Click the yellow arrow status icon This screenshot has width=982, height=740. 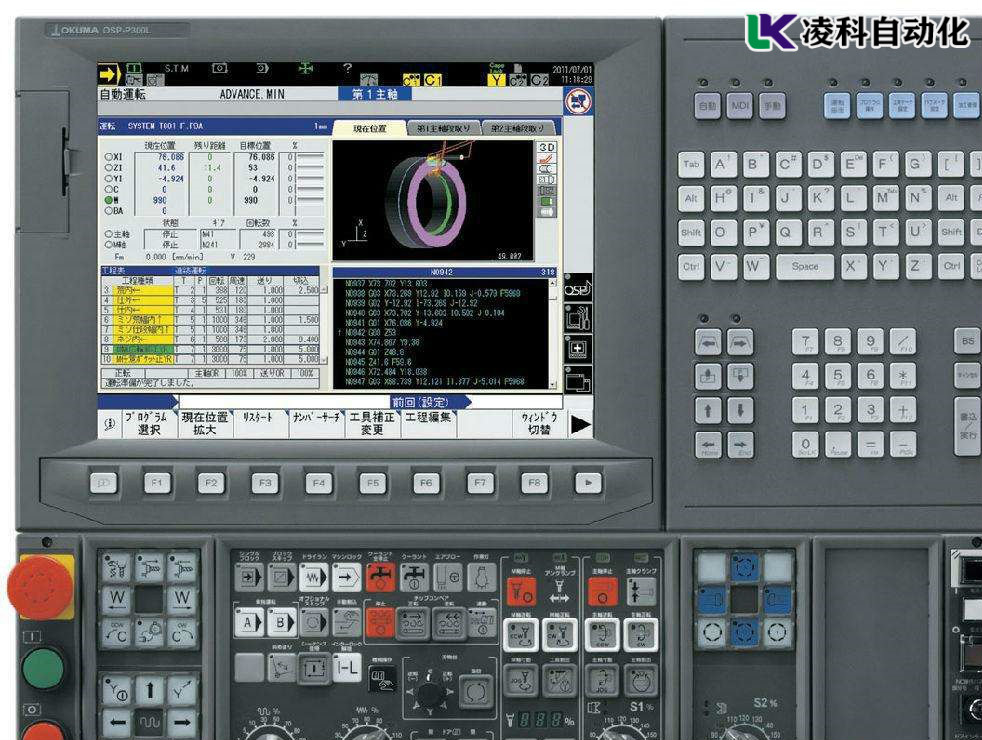[x=107, y=73]
